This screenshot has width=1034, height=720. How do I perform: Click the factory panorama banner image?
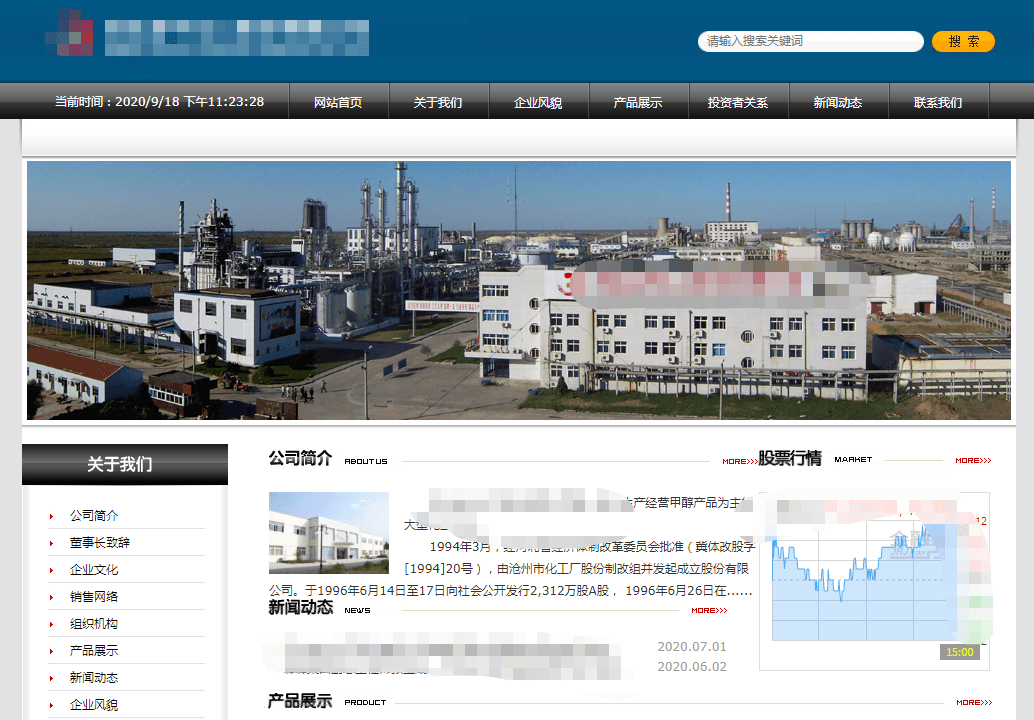click(518, 290)
